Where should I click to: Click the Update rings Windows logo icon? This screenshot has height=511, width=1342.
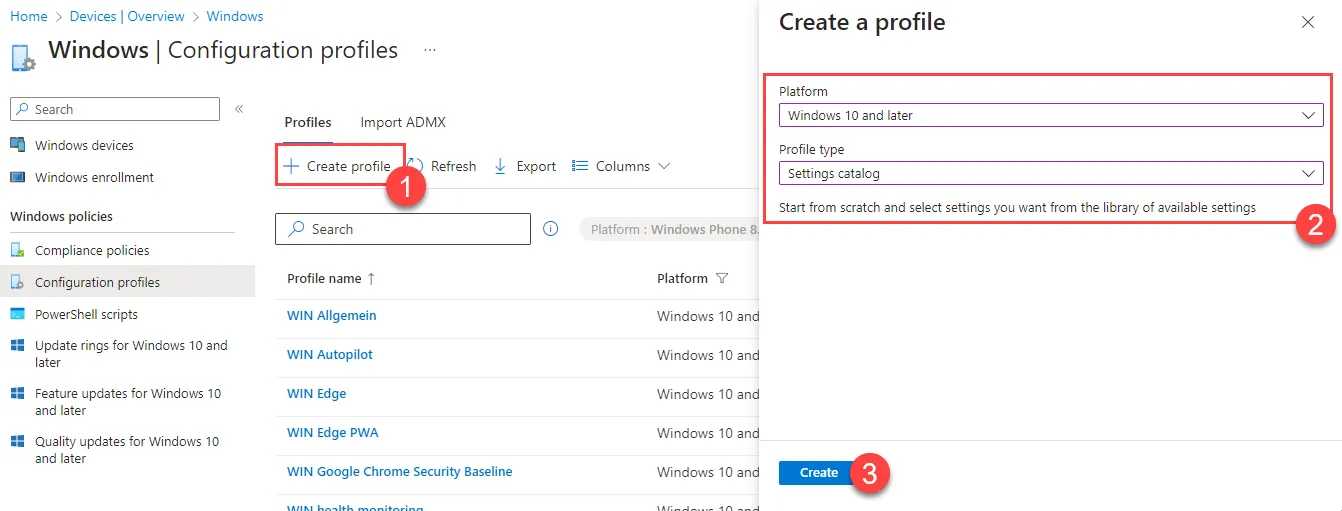click(17, 345)
